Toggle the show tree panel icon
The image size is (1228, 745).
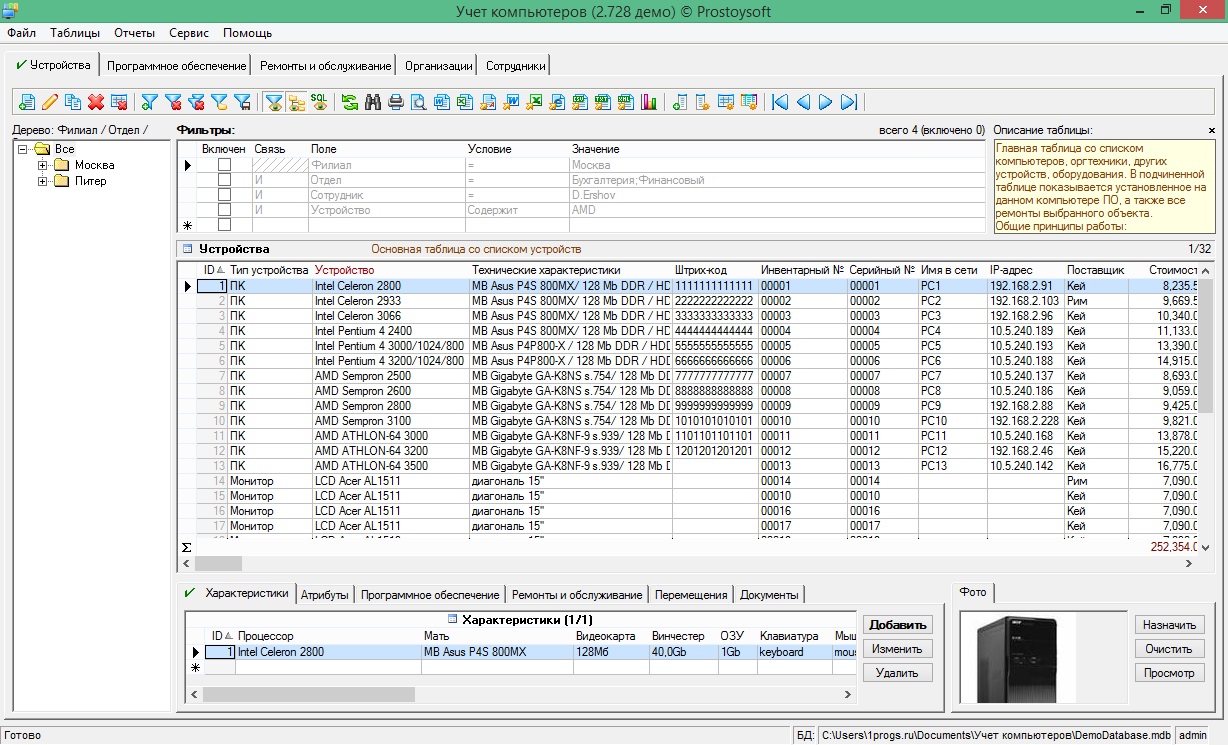296,101
